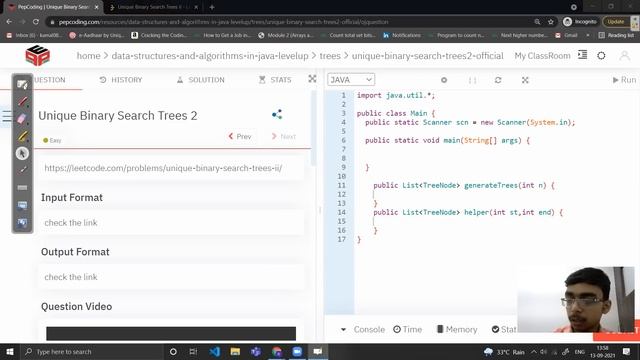Go to the Prev problem

[240, 136]
